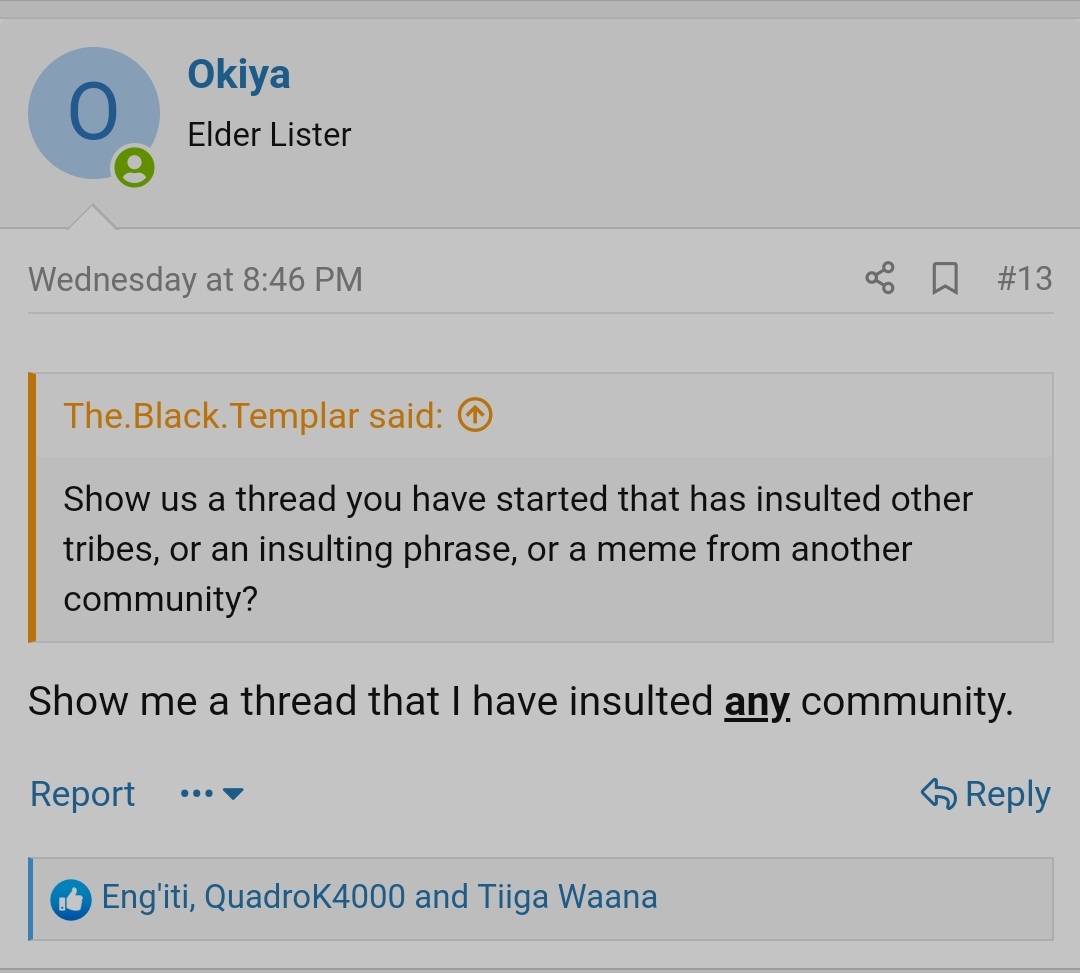Screen dimensions: 1080x973
Task: Click the share icon on the post
Action: (x=880, y=278)
